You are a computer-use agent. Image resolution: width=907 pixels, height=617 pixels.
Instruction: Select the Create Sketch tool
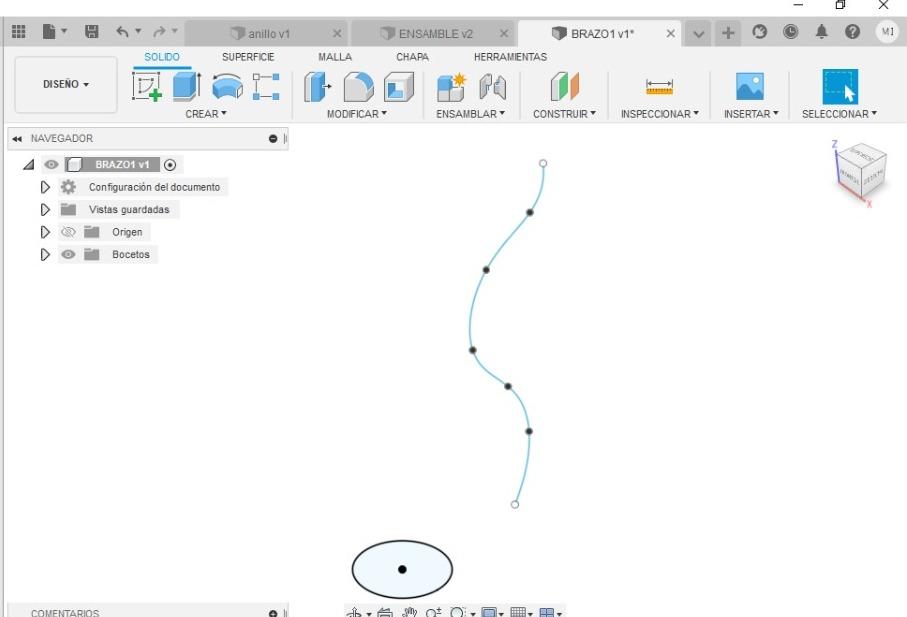pos(147,87)
